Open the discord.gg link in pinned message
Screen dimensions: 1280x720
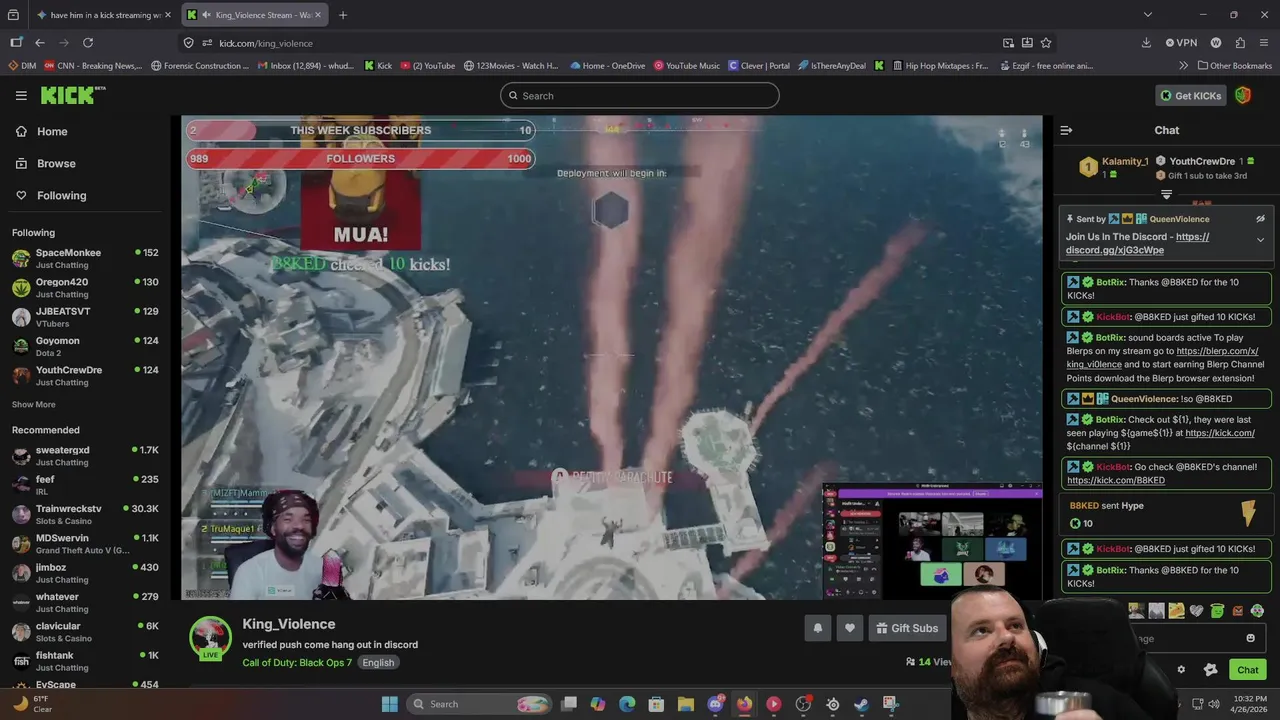(1138, 243)
